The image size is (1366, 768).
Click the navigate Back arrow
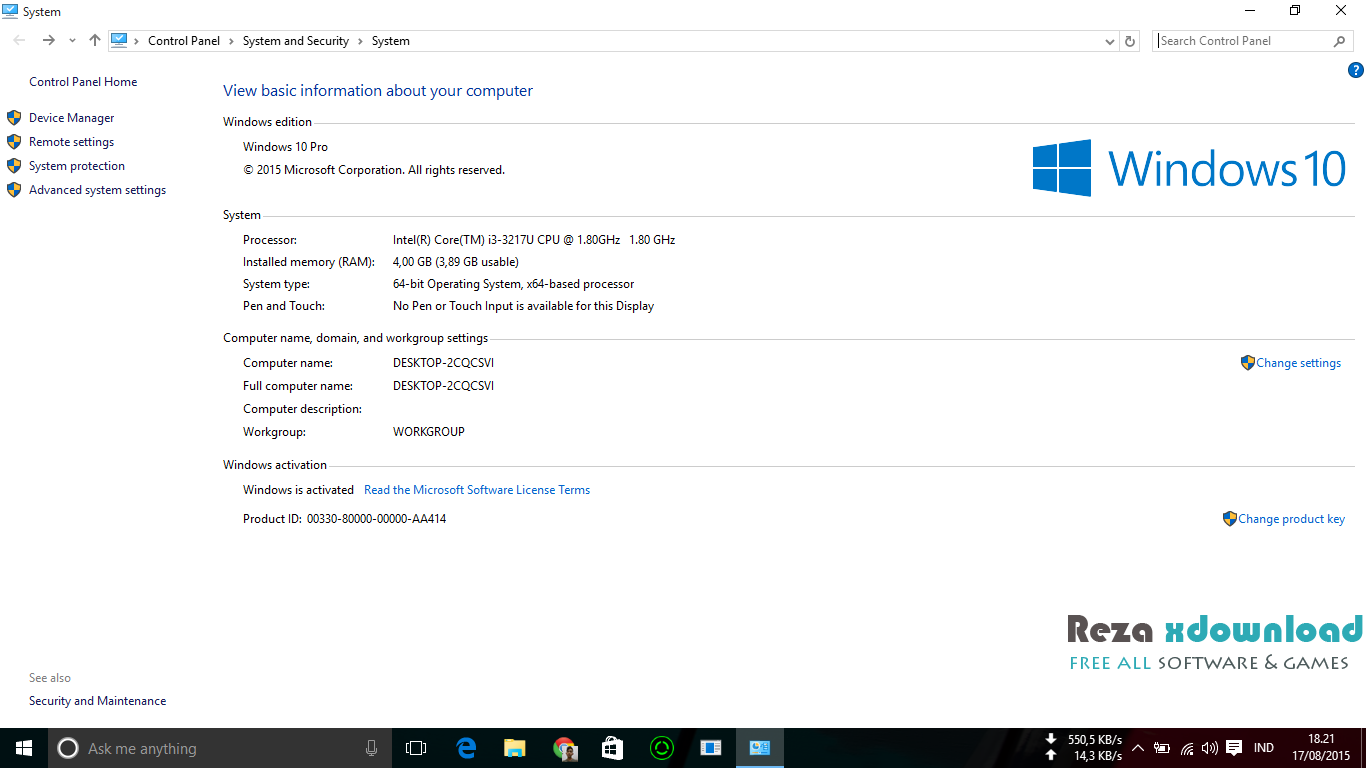click(18, 40)
